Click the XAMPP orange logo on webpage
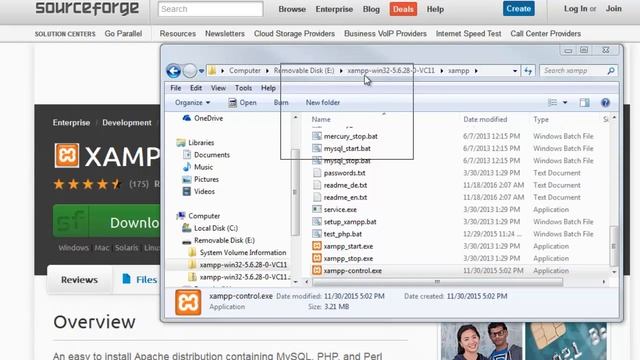Image resolution: width=640 pixels, height=360 pixels. (x=67, y=156)
